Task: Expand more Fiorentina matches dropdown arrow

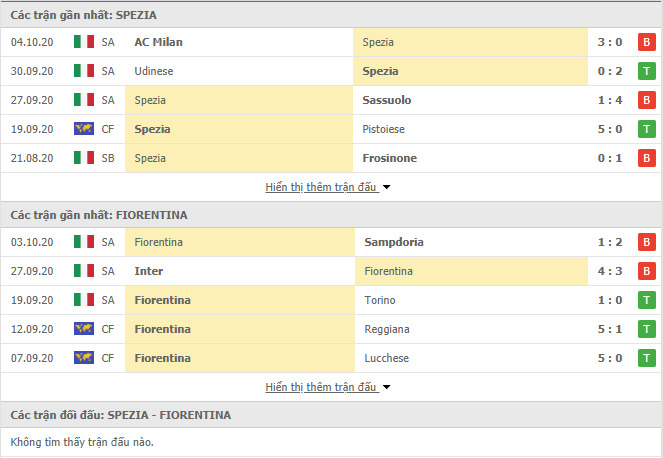Action: tap(386, 387)
